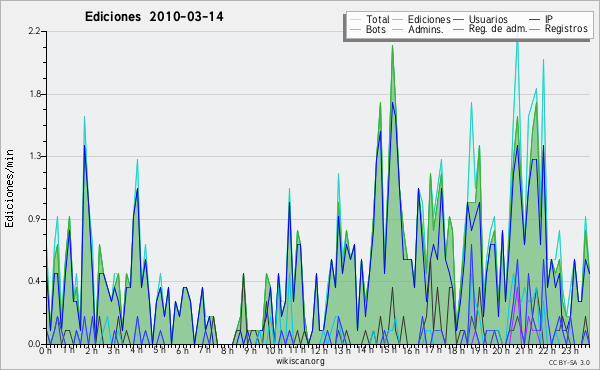Click the '15 h' x-axis label
The width and height of the screenshot is (600, 370).
click(x=388, y=350)
